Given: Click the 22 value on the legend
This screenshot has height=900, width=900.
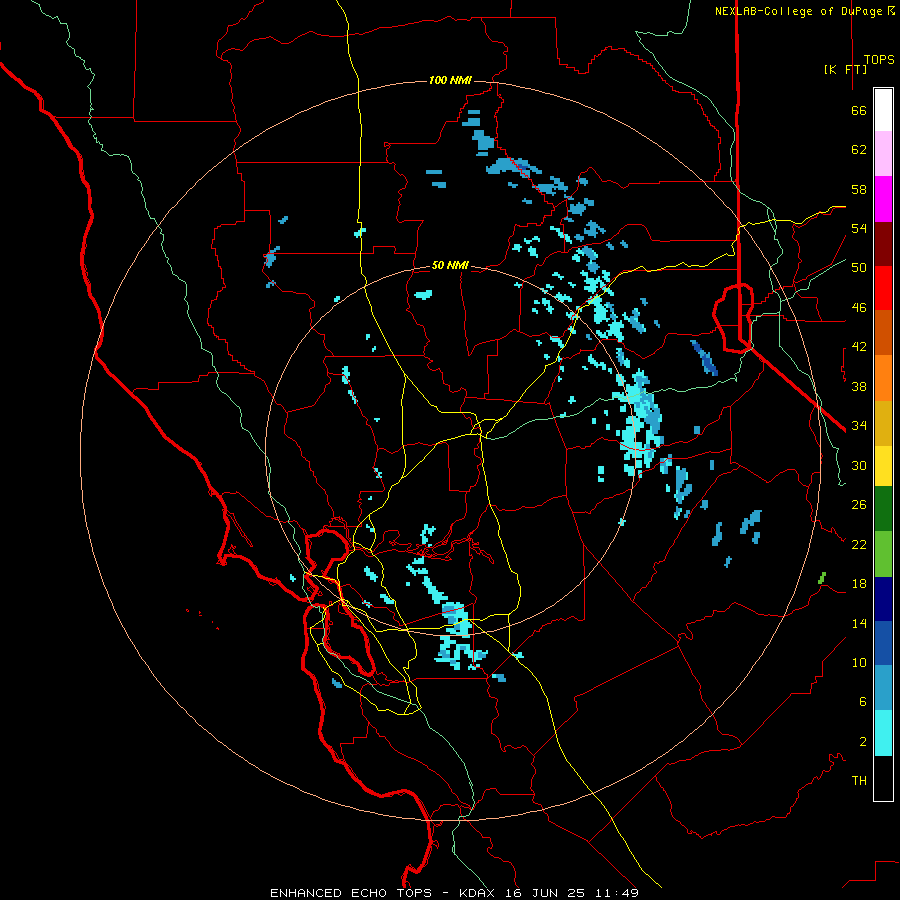Looking at the screenshot, I should [x=859, y=544].
